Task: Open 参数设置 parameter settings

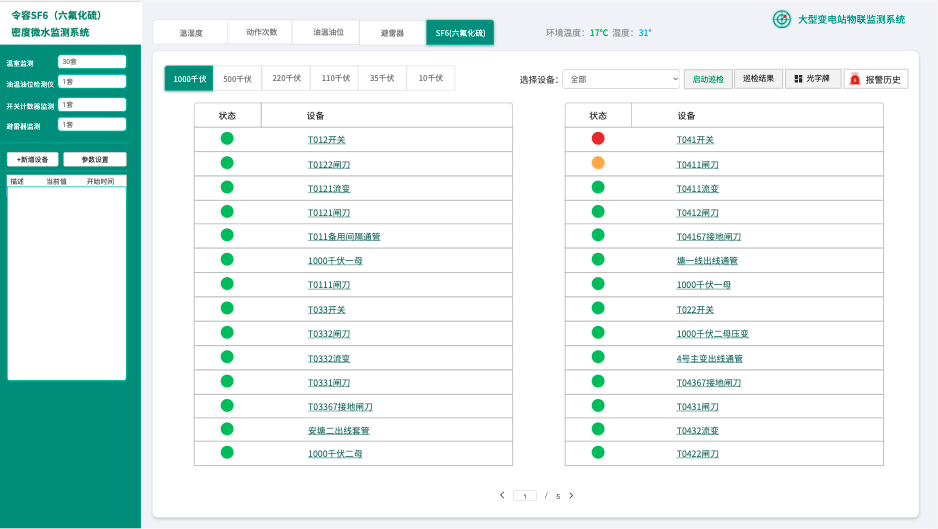Action: pos(95,159)
